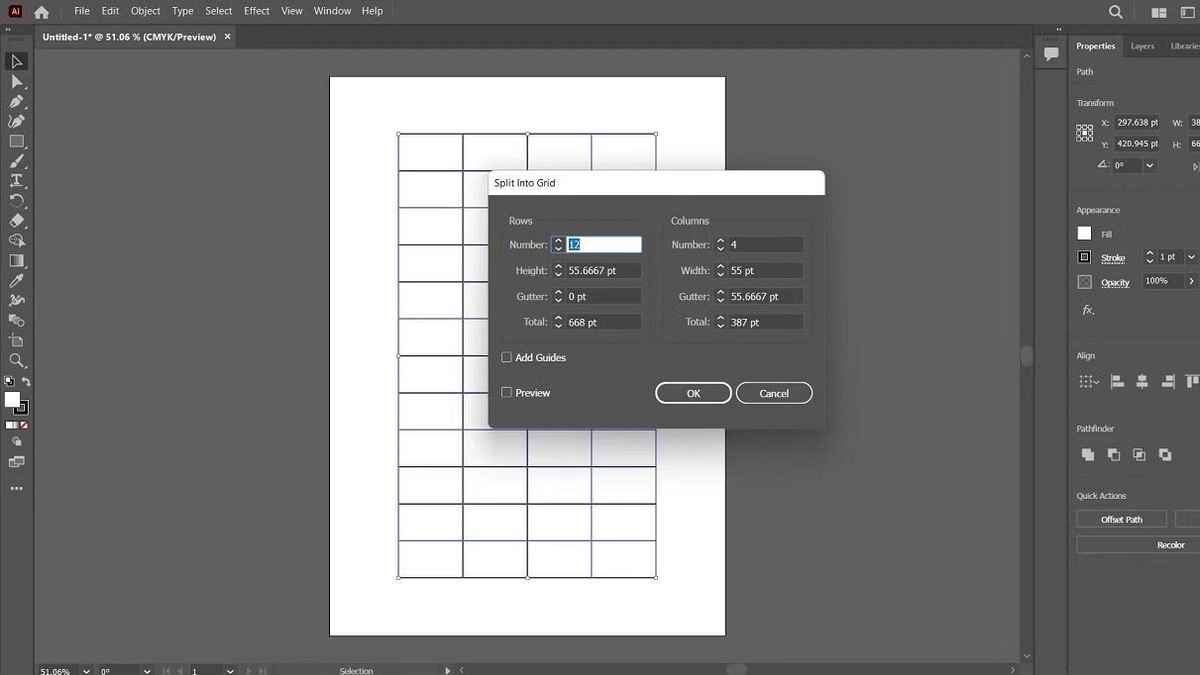Viewport: 1200px width, 675px height.
Task: Apply Horizontal Align Left
Action: (1117, 381)
